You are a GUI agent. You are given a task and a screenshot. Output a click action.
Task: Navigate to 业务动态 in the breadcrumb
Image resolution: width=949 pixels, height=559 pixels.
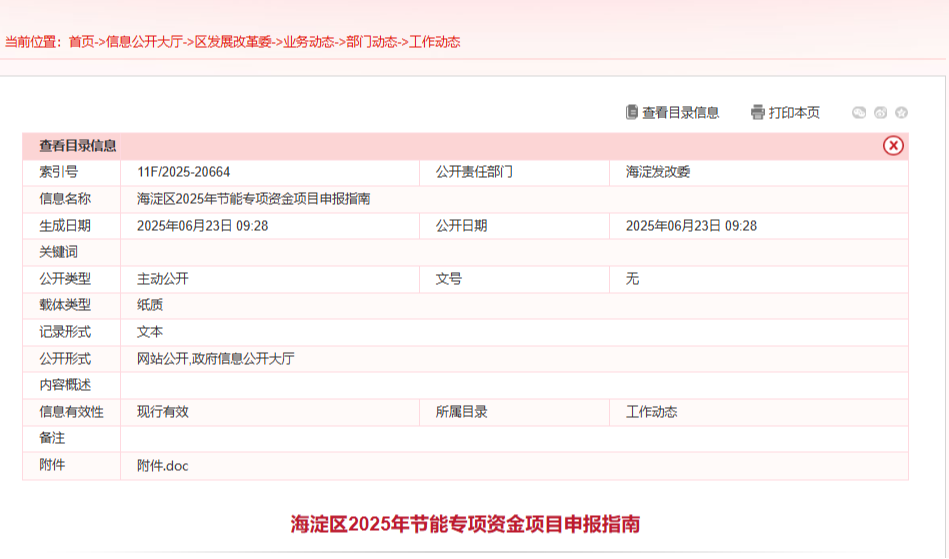[309, 42]
